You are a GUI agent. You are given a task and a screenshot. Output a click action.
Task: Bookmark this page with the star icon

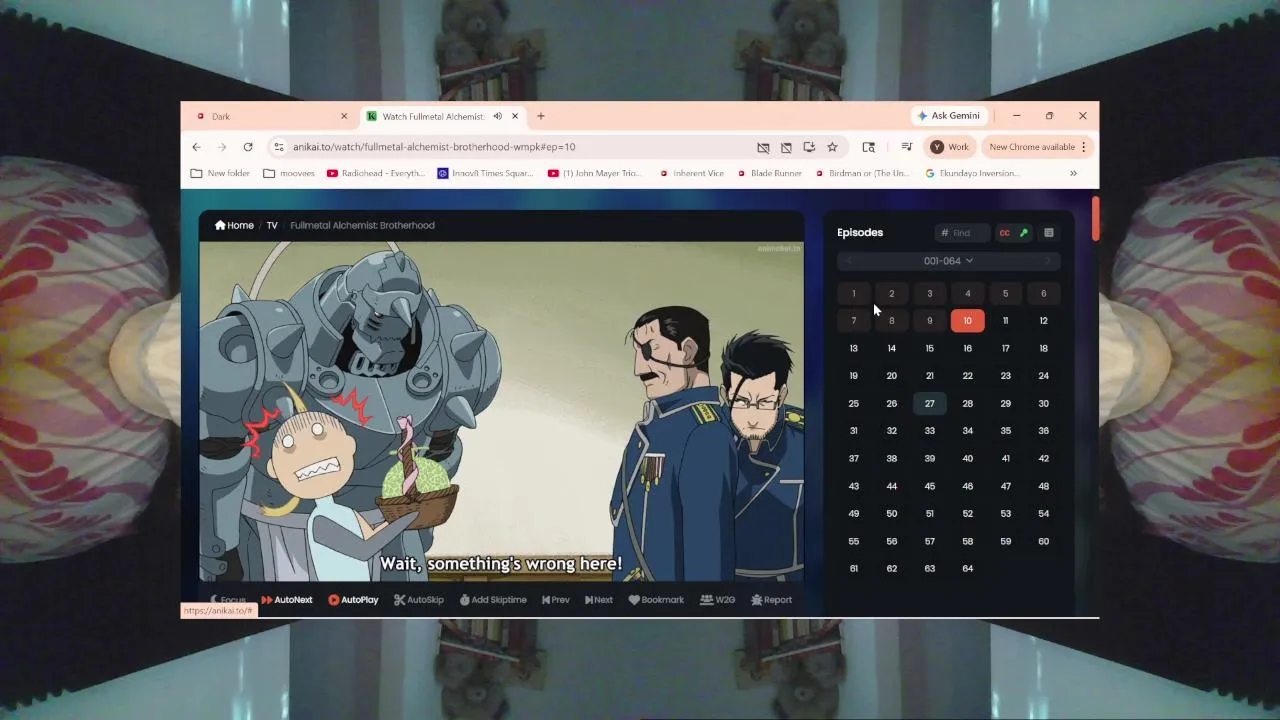(832, 147)
